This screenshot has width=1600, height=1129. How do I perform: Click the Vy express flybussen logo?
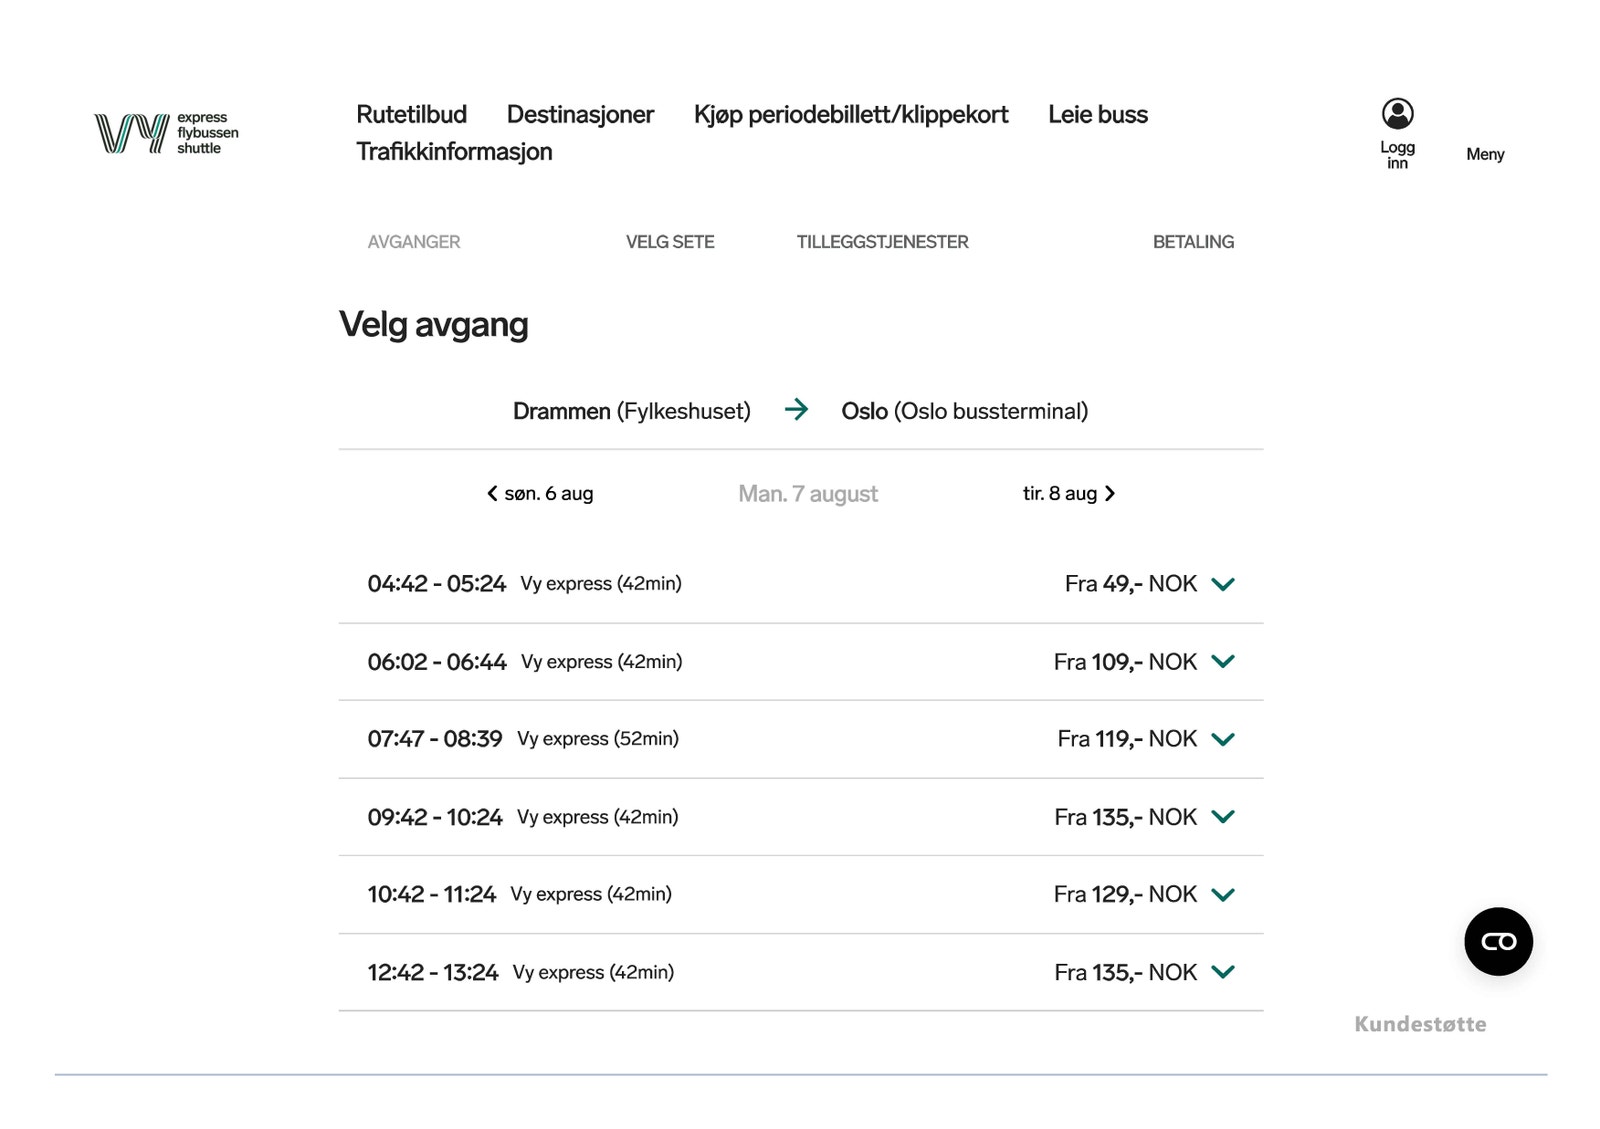(166, 133)
